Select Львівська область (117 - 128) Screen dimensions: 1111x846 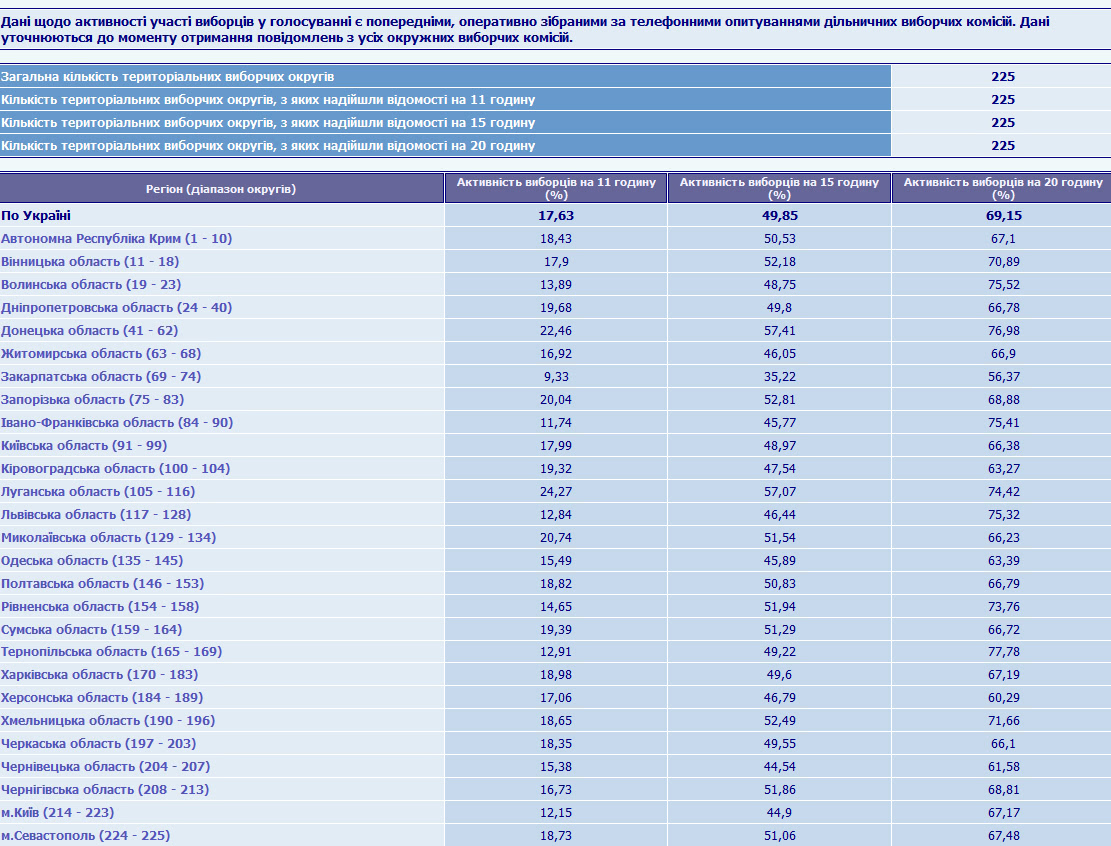pos(96,514)
